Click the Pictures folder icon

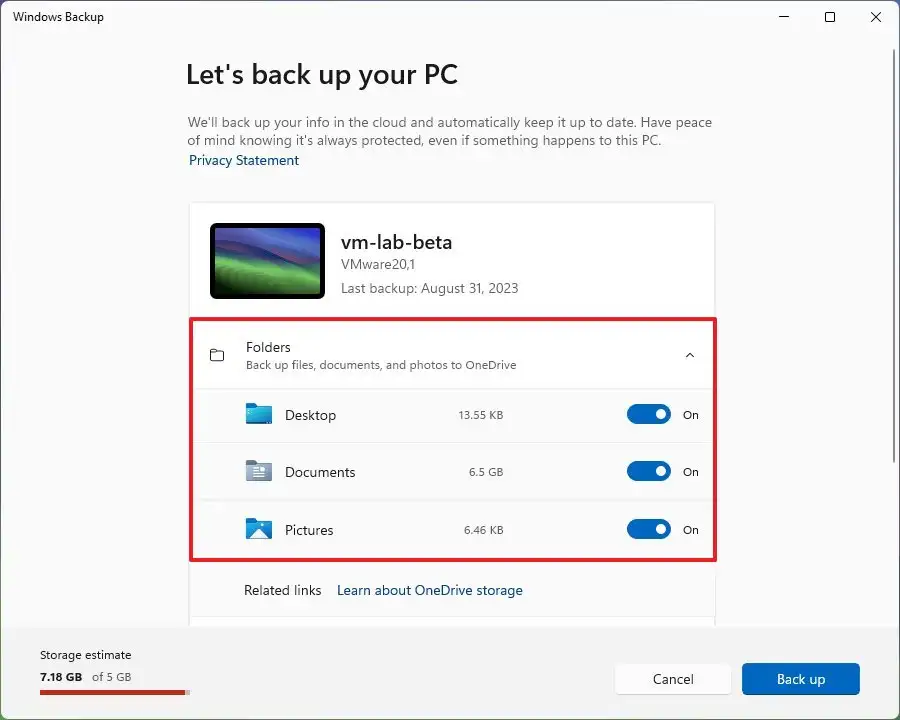(x=259, y=528)
